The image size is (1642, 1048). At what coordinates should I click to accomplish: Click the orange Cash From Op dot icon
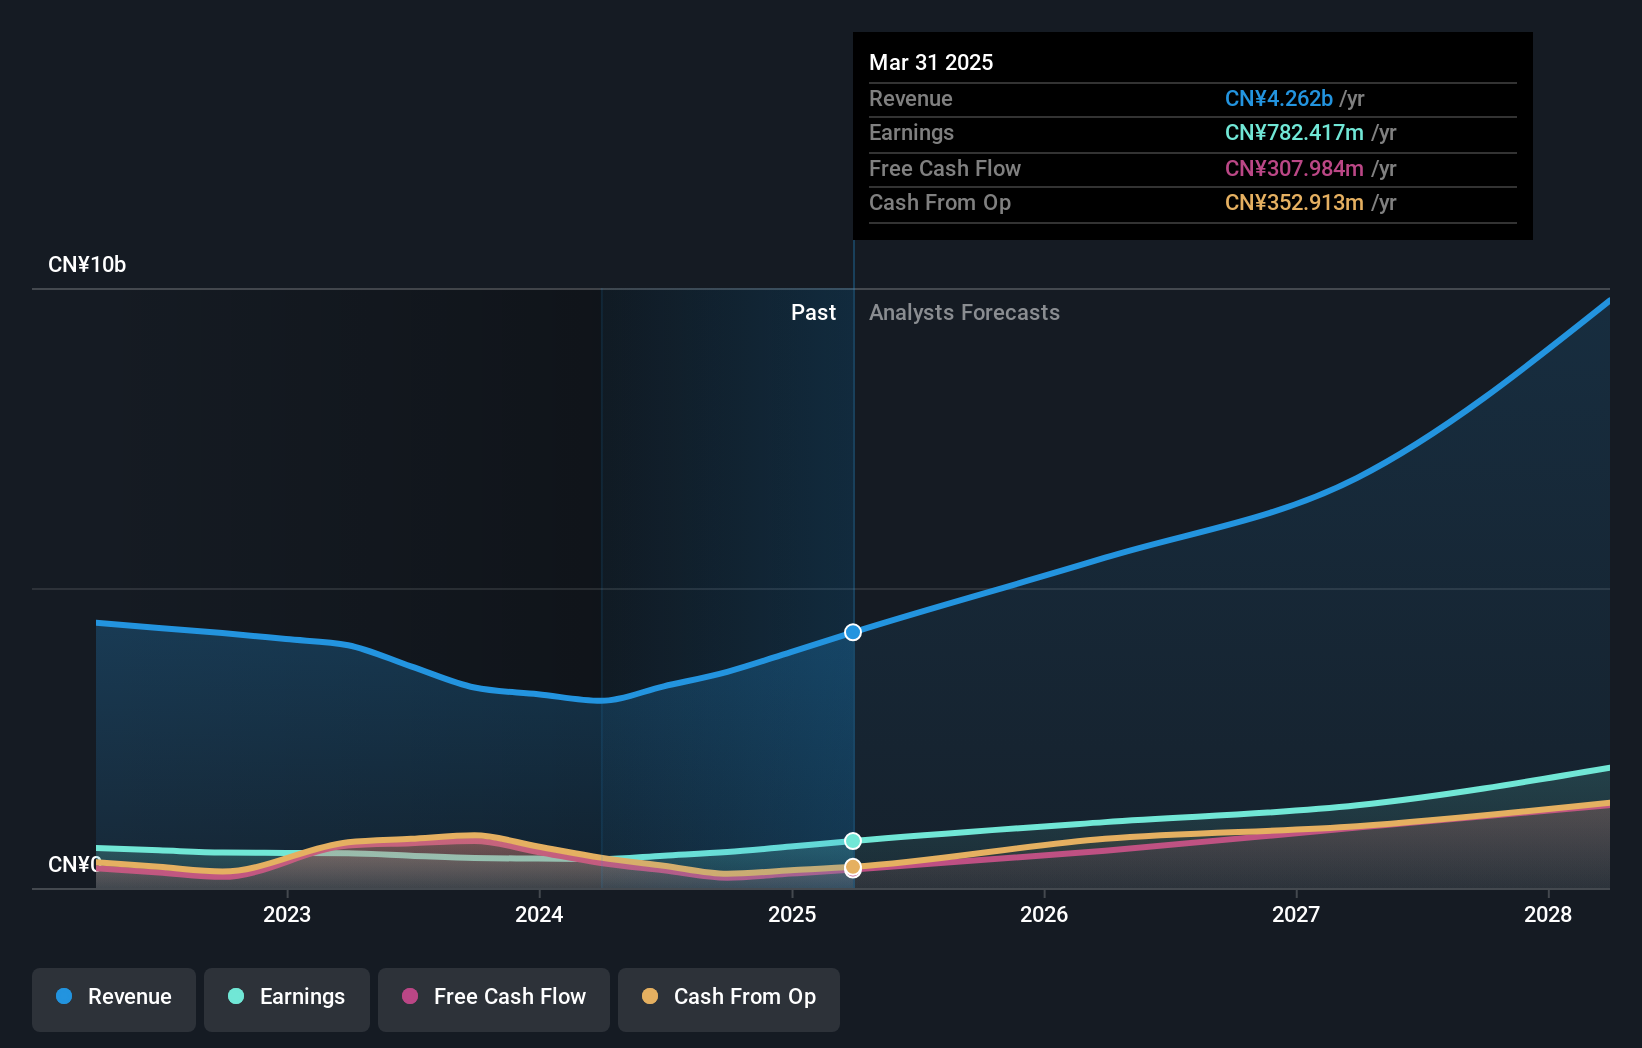[x=651, y=998]
